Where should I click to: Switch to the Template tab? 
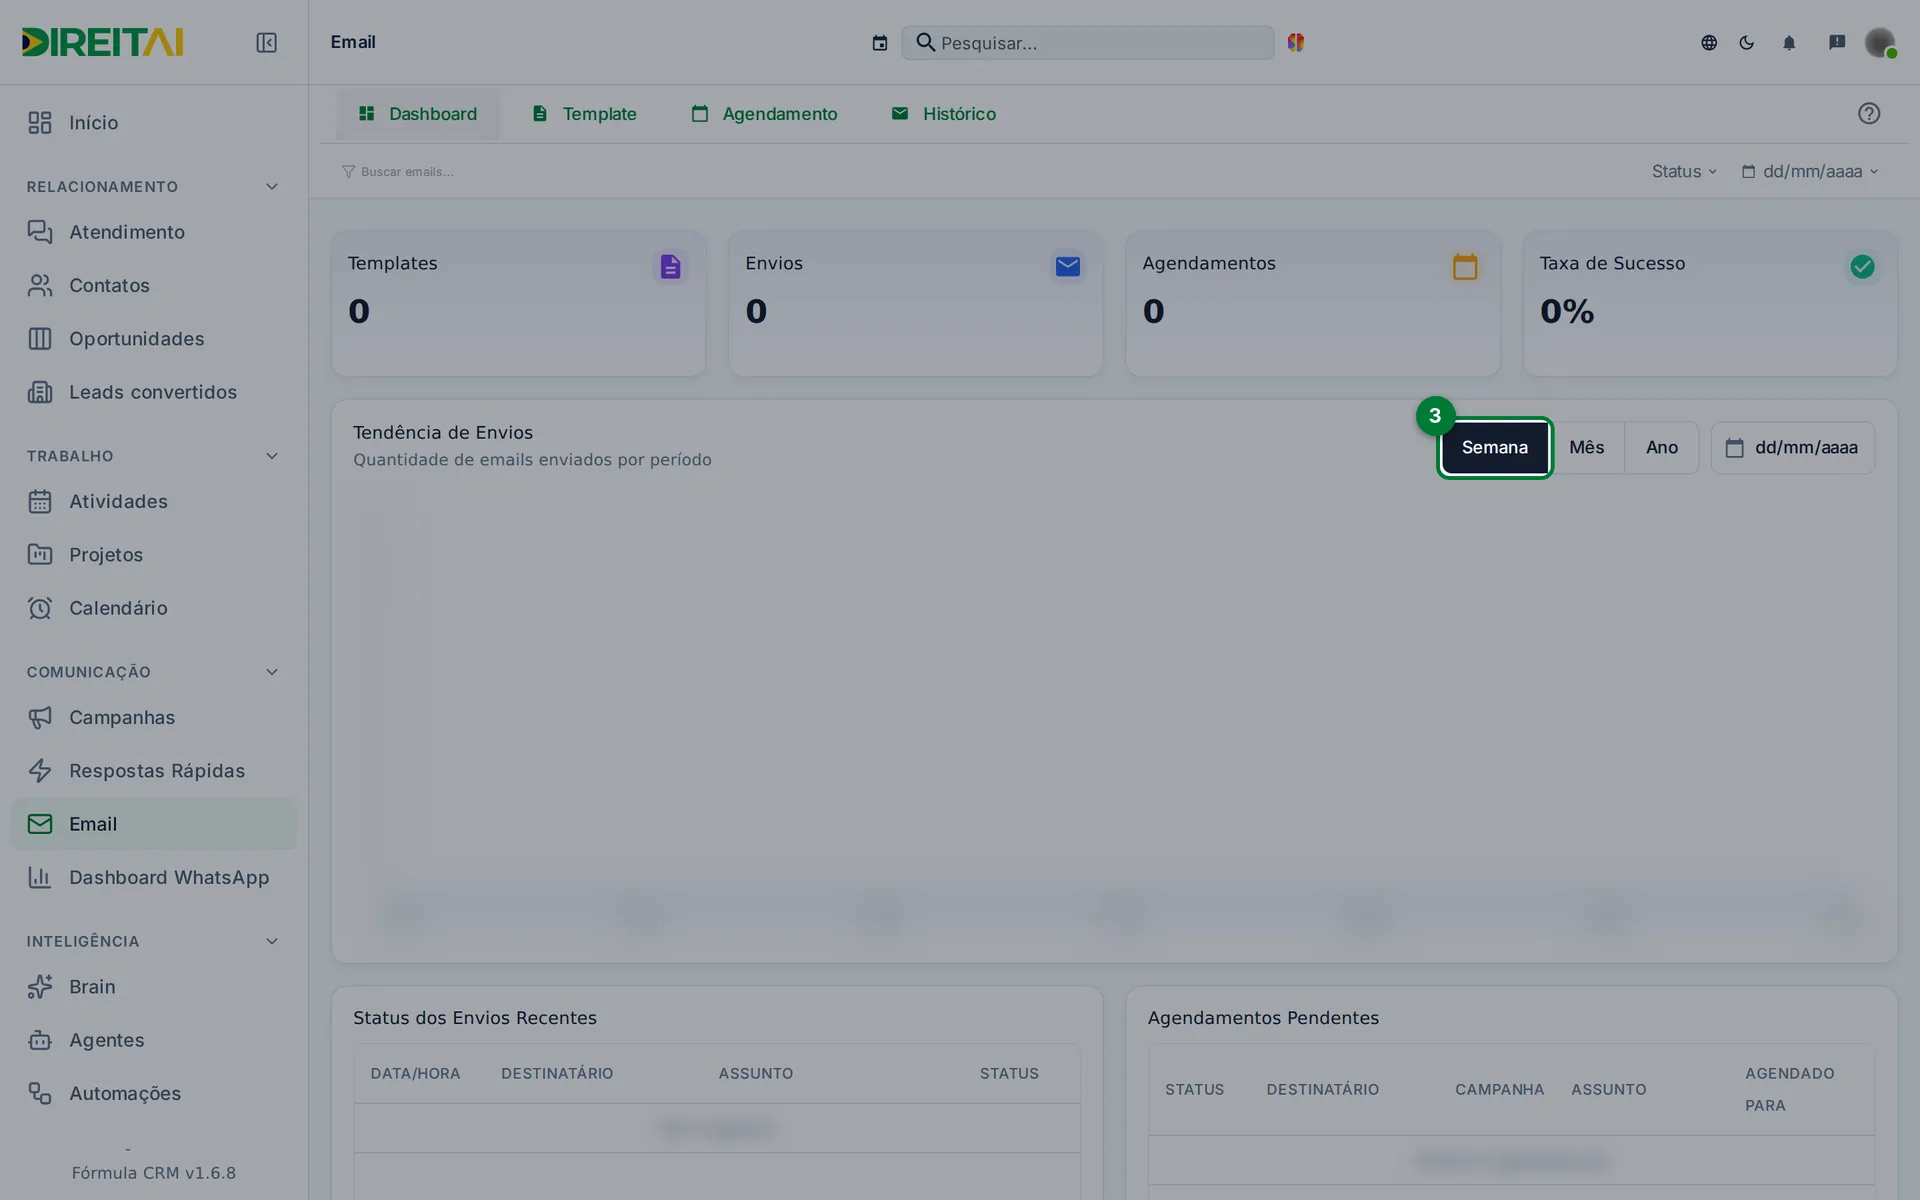(584, 114)
